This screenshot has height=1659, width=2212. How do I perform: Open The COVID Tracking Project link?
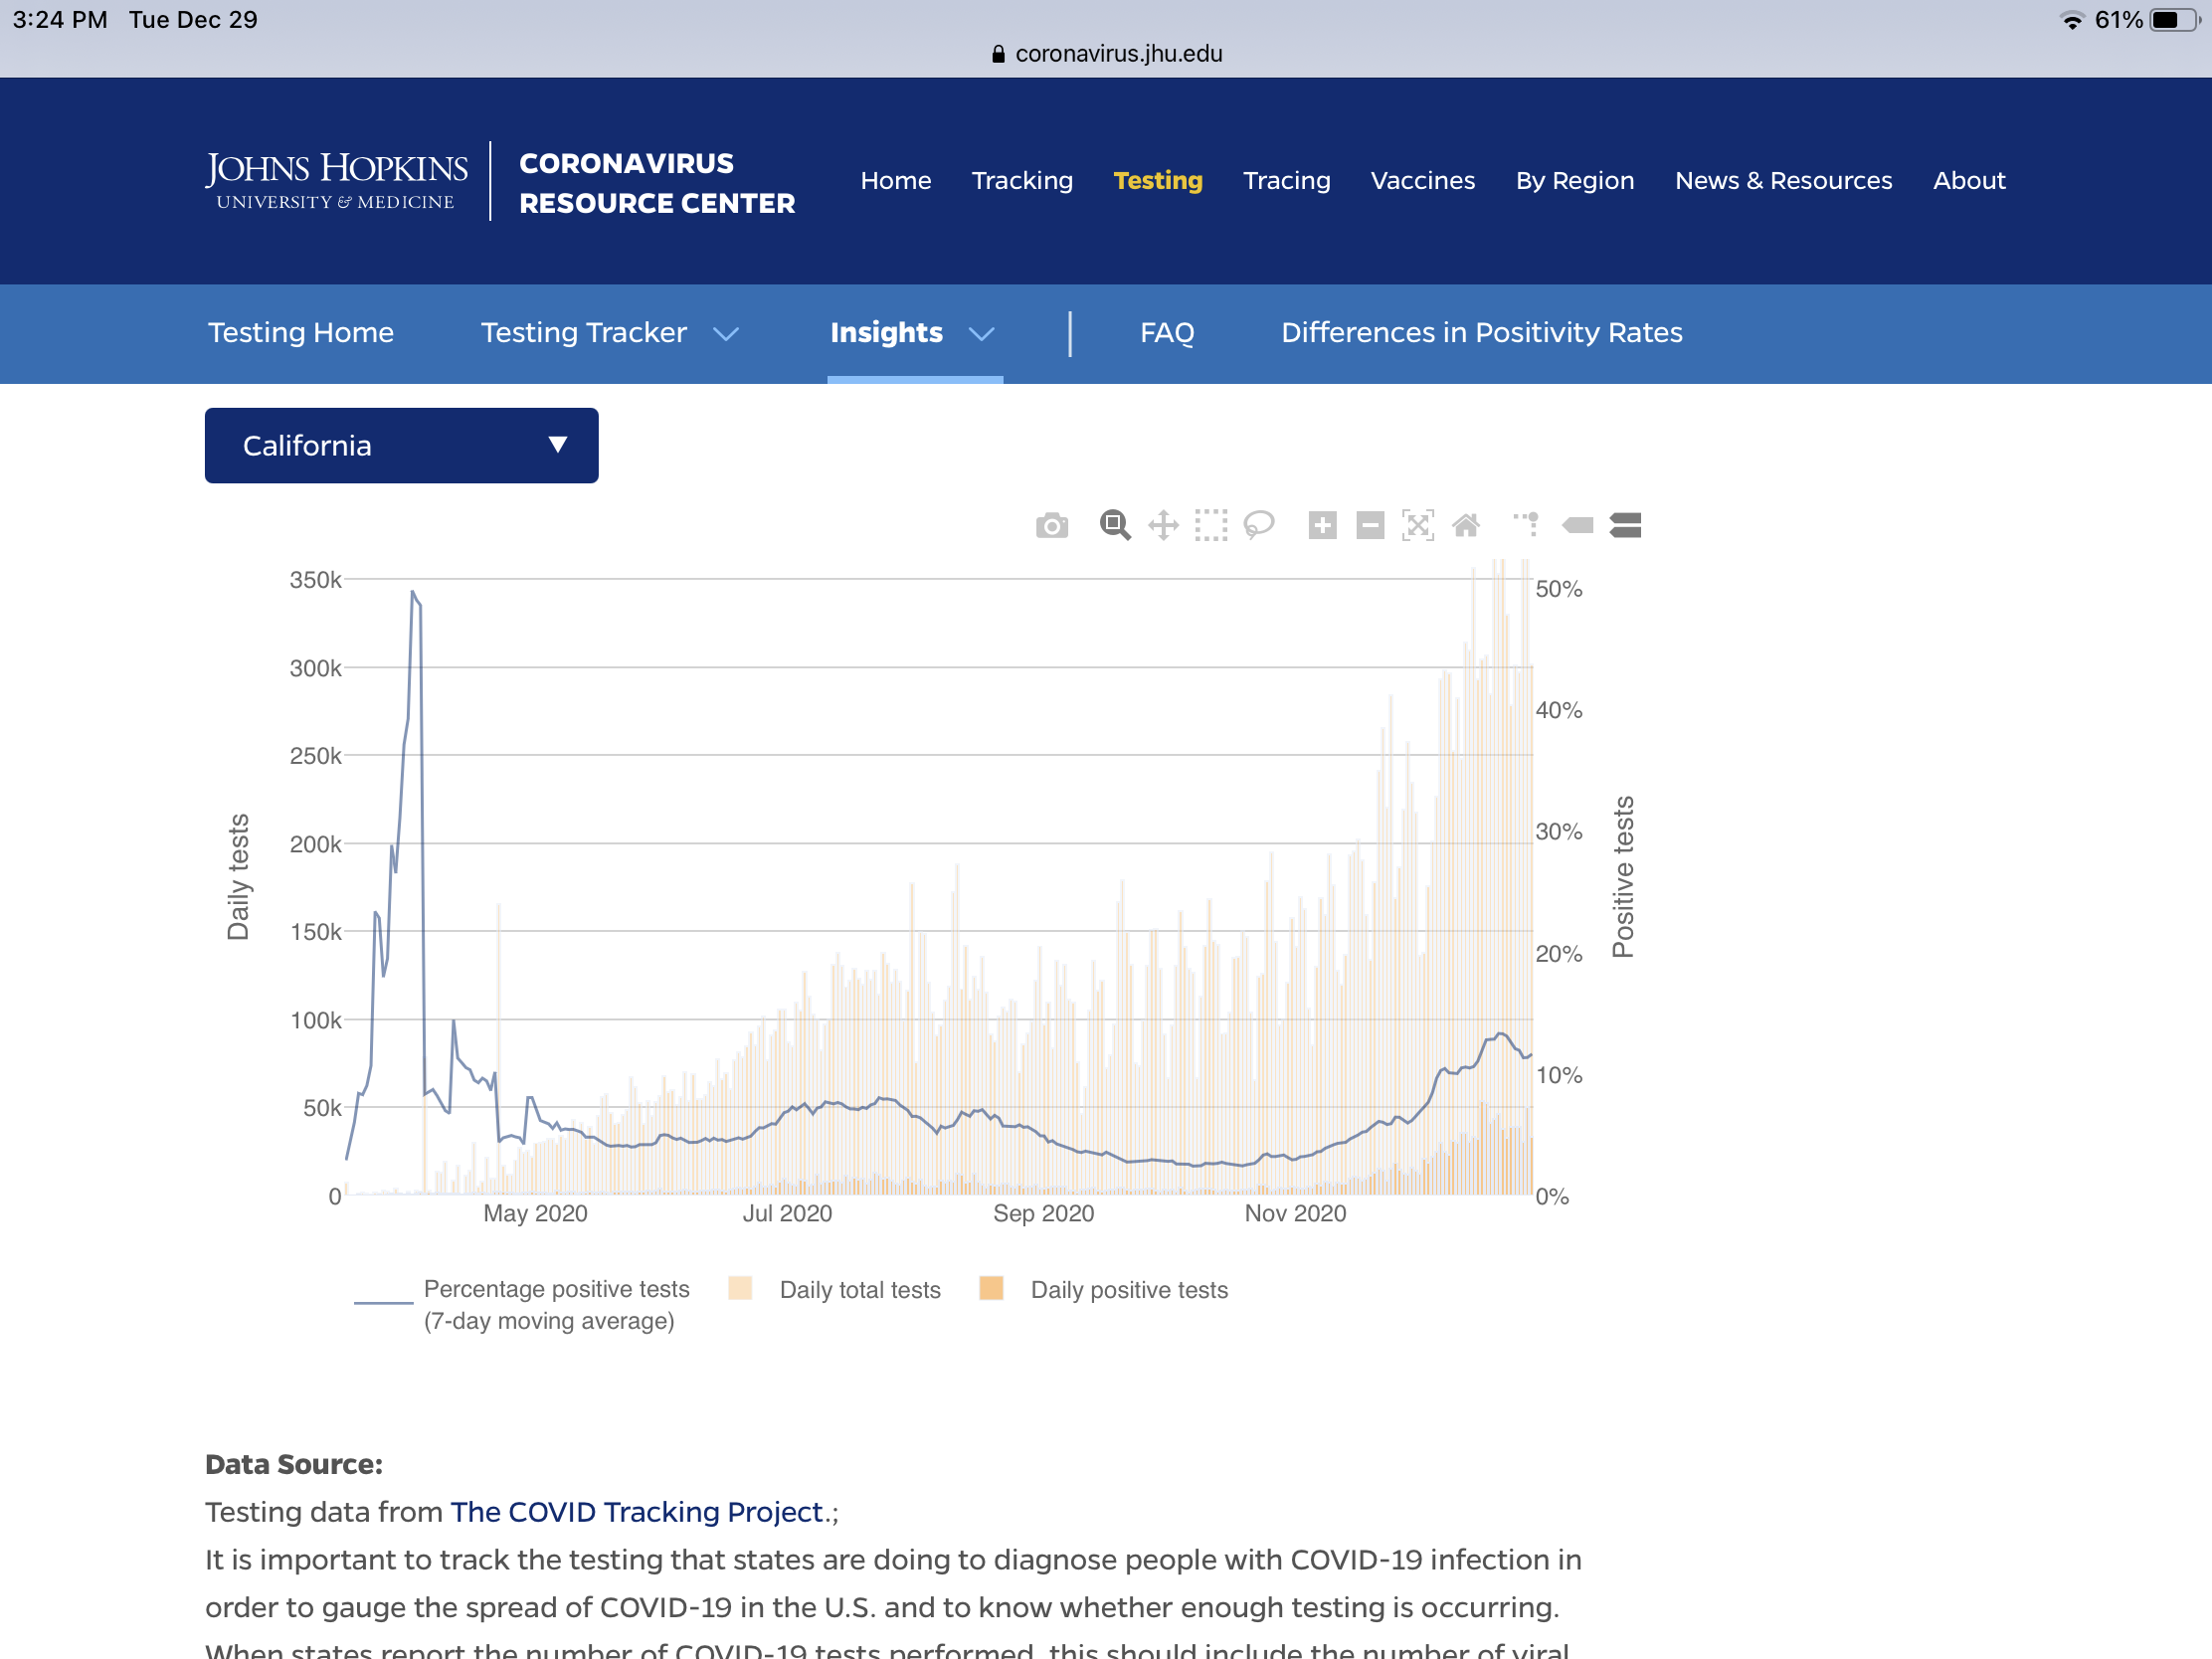[636, 1511]
